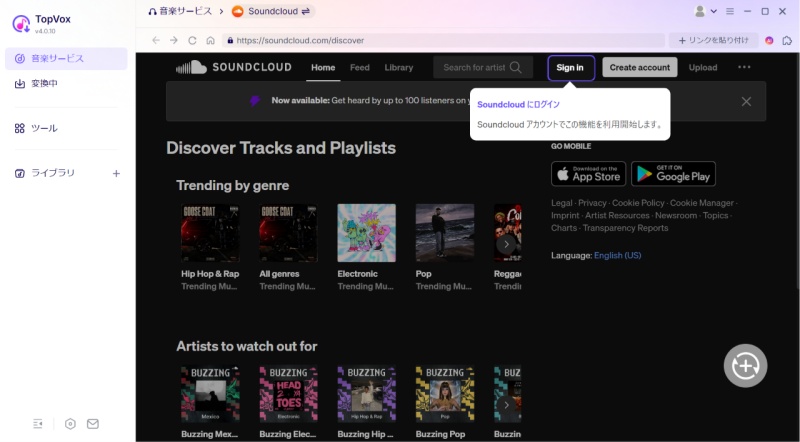Open the ツール sidebar item
The height and width of the screenshot is (442, 800).
click(x=66, y=128)
